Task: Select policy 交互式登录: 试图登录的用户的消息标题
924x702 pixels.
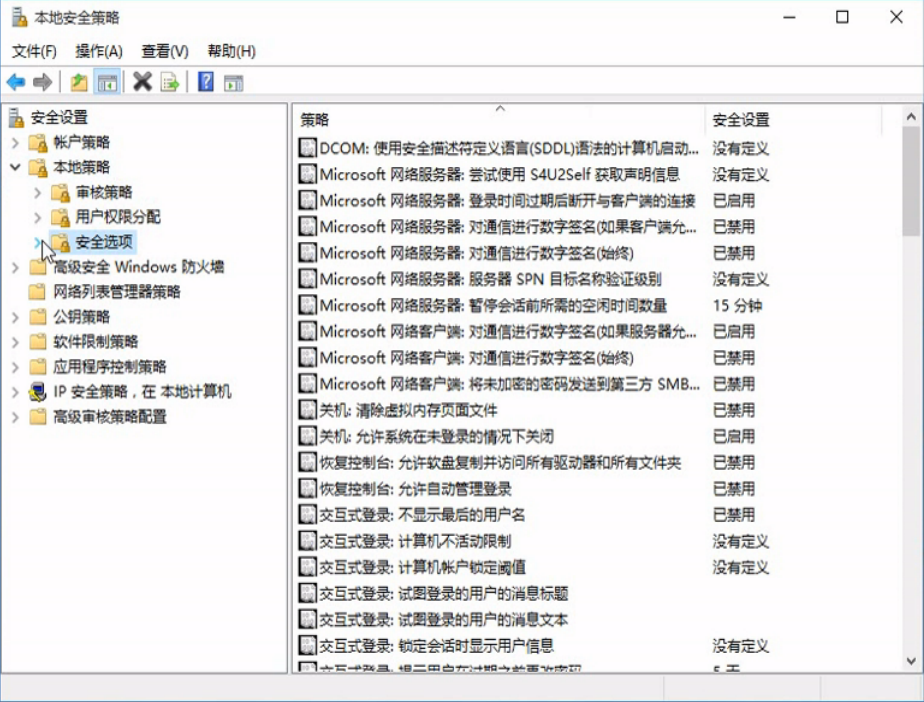Action: 443,593
